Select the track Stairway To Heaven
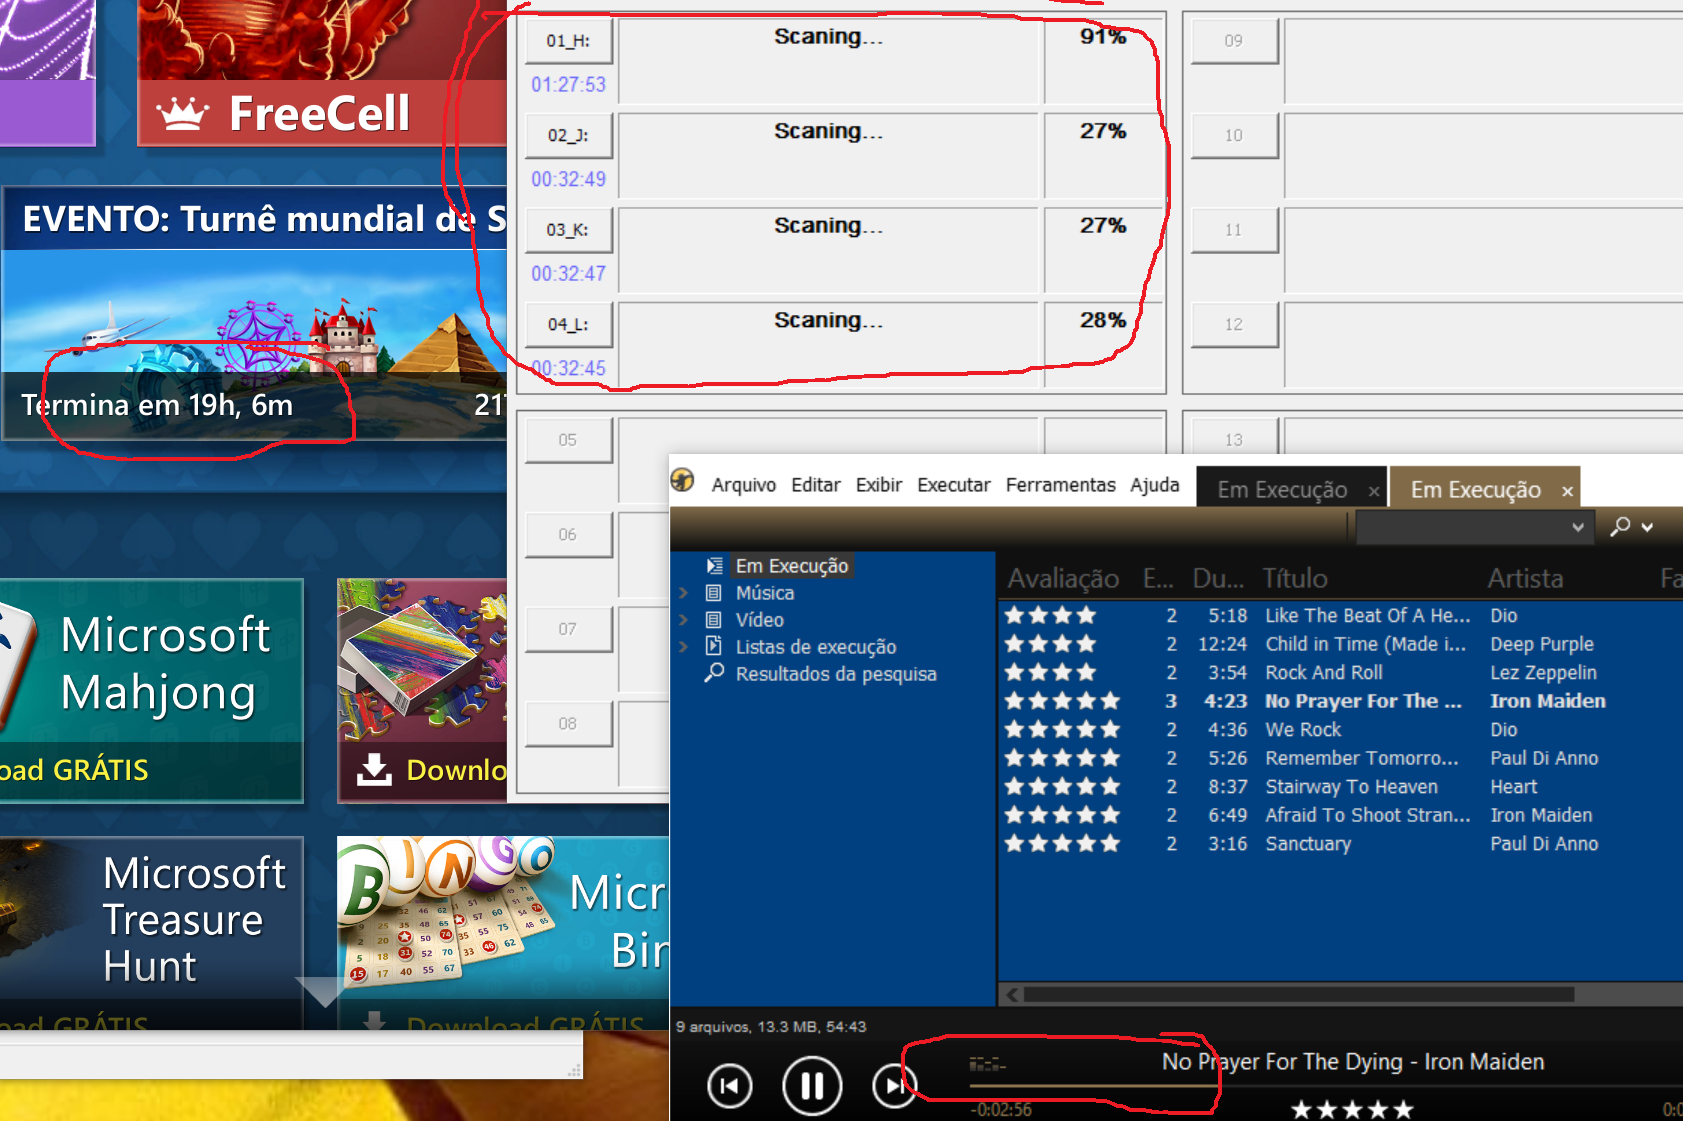The width and height of the screenshot is (1683, 1121). [1351, 787]
